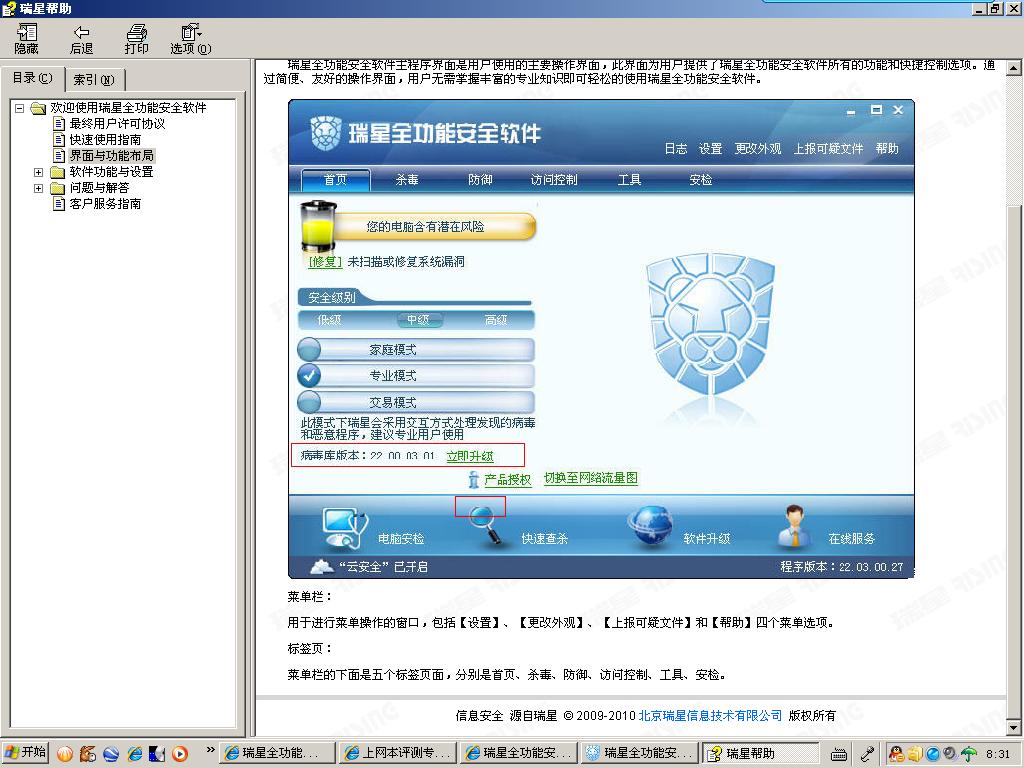Switch to 上网本评测专 taskbar window
Image resolution: width=1024 pixels, height=768 pixels.
pyautogui.click(x=397, y=753)
